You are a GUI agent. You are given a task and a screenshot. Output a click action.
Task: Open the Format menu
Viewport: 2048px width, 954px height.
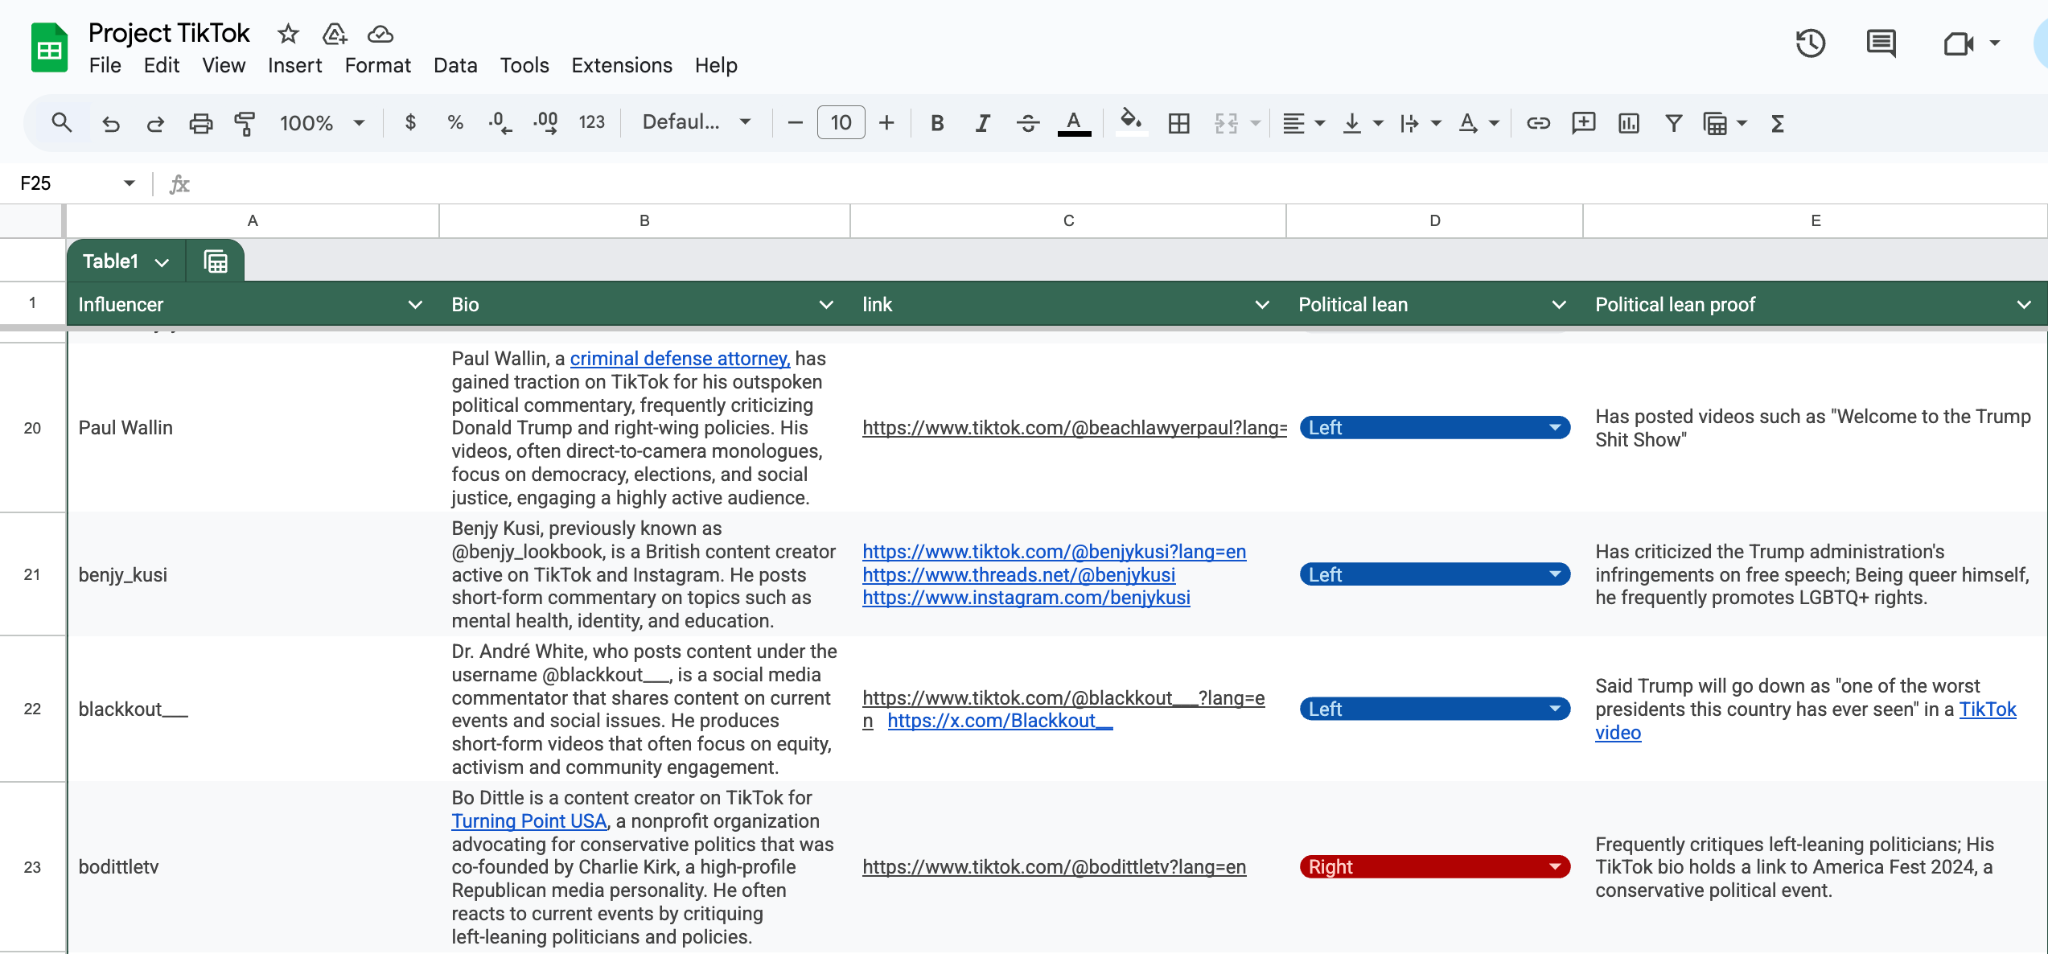click(x=377, y=66)
